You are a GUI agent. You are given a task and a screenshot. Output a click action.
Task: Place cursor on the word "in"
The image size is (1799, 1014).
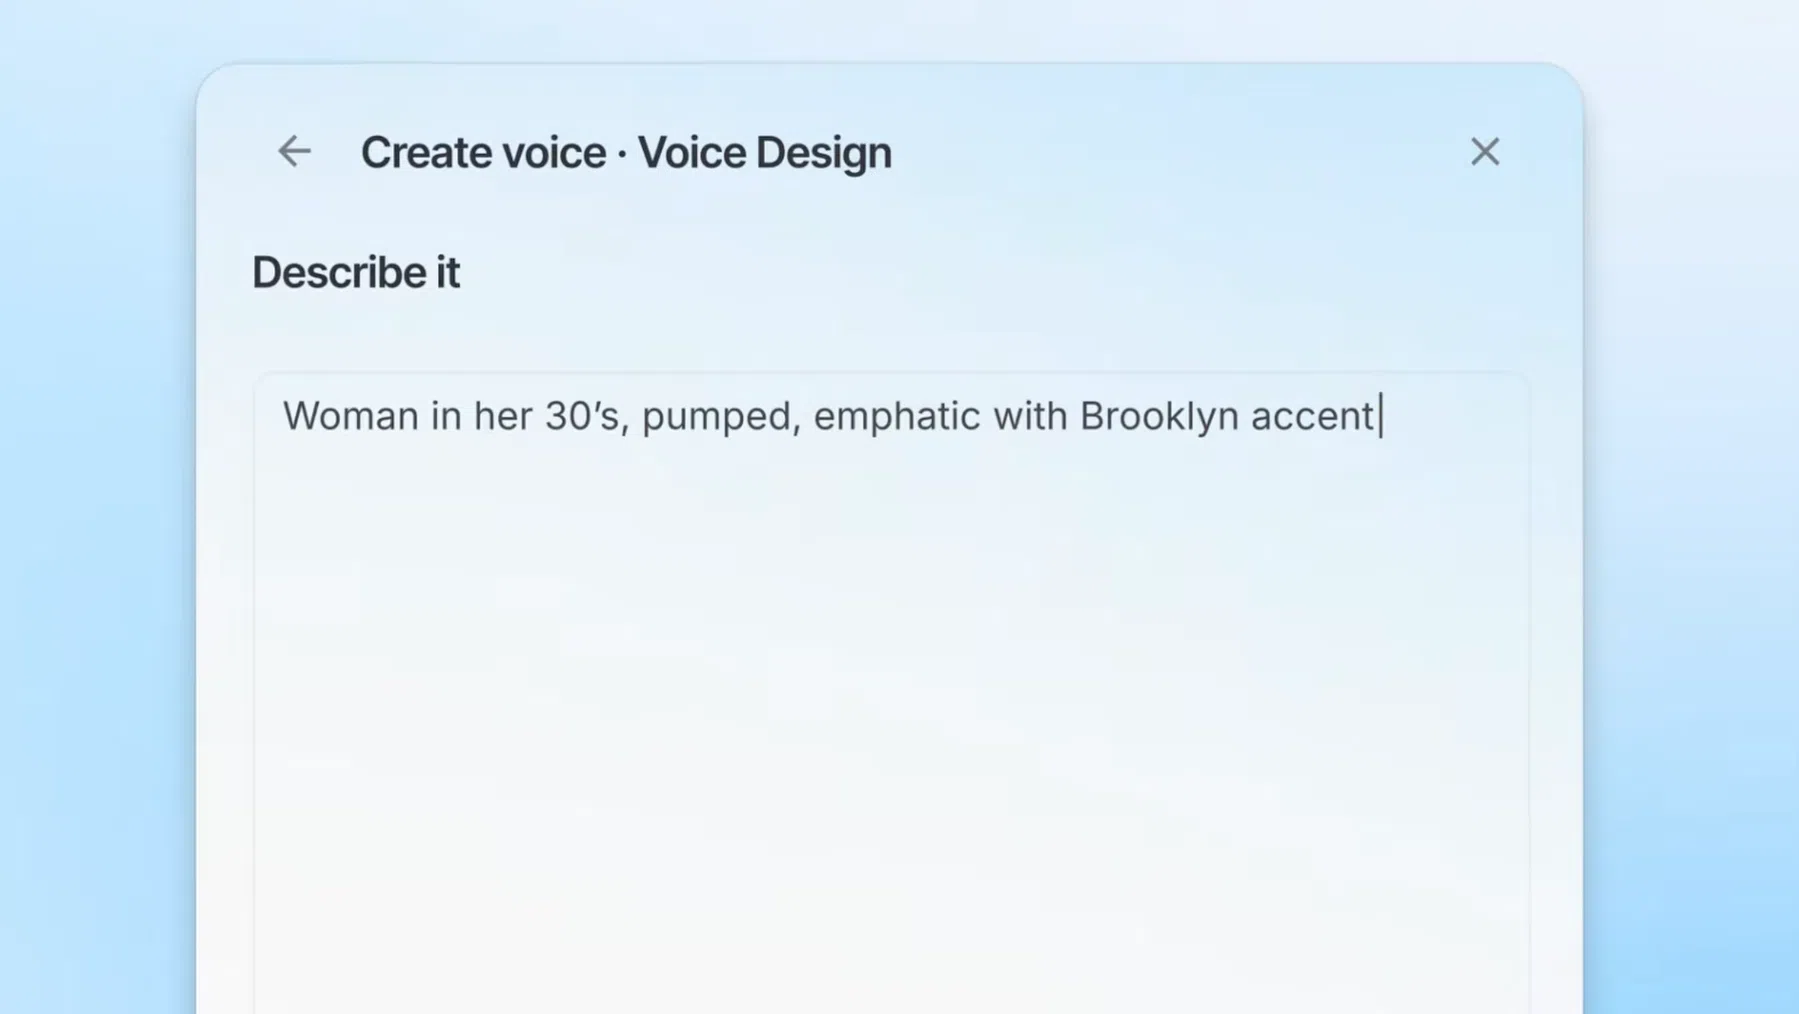pos(446,416)
